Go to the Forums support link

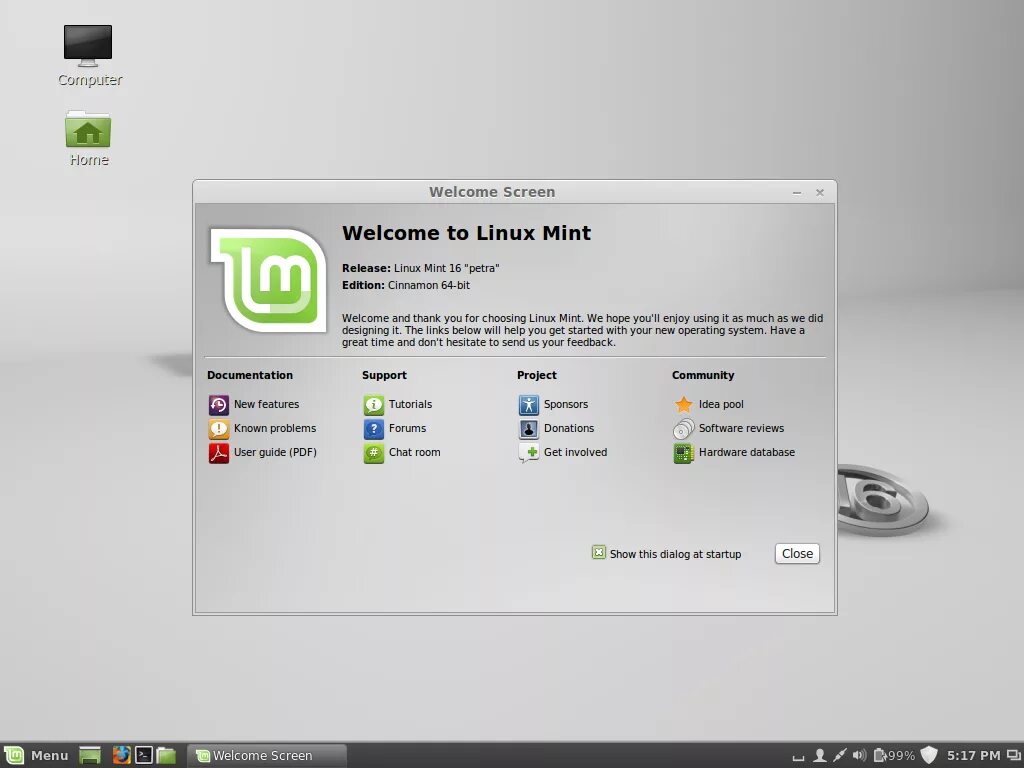click(395, 428)
